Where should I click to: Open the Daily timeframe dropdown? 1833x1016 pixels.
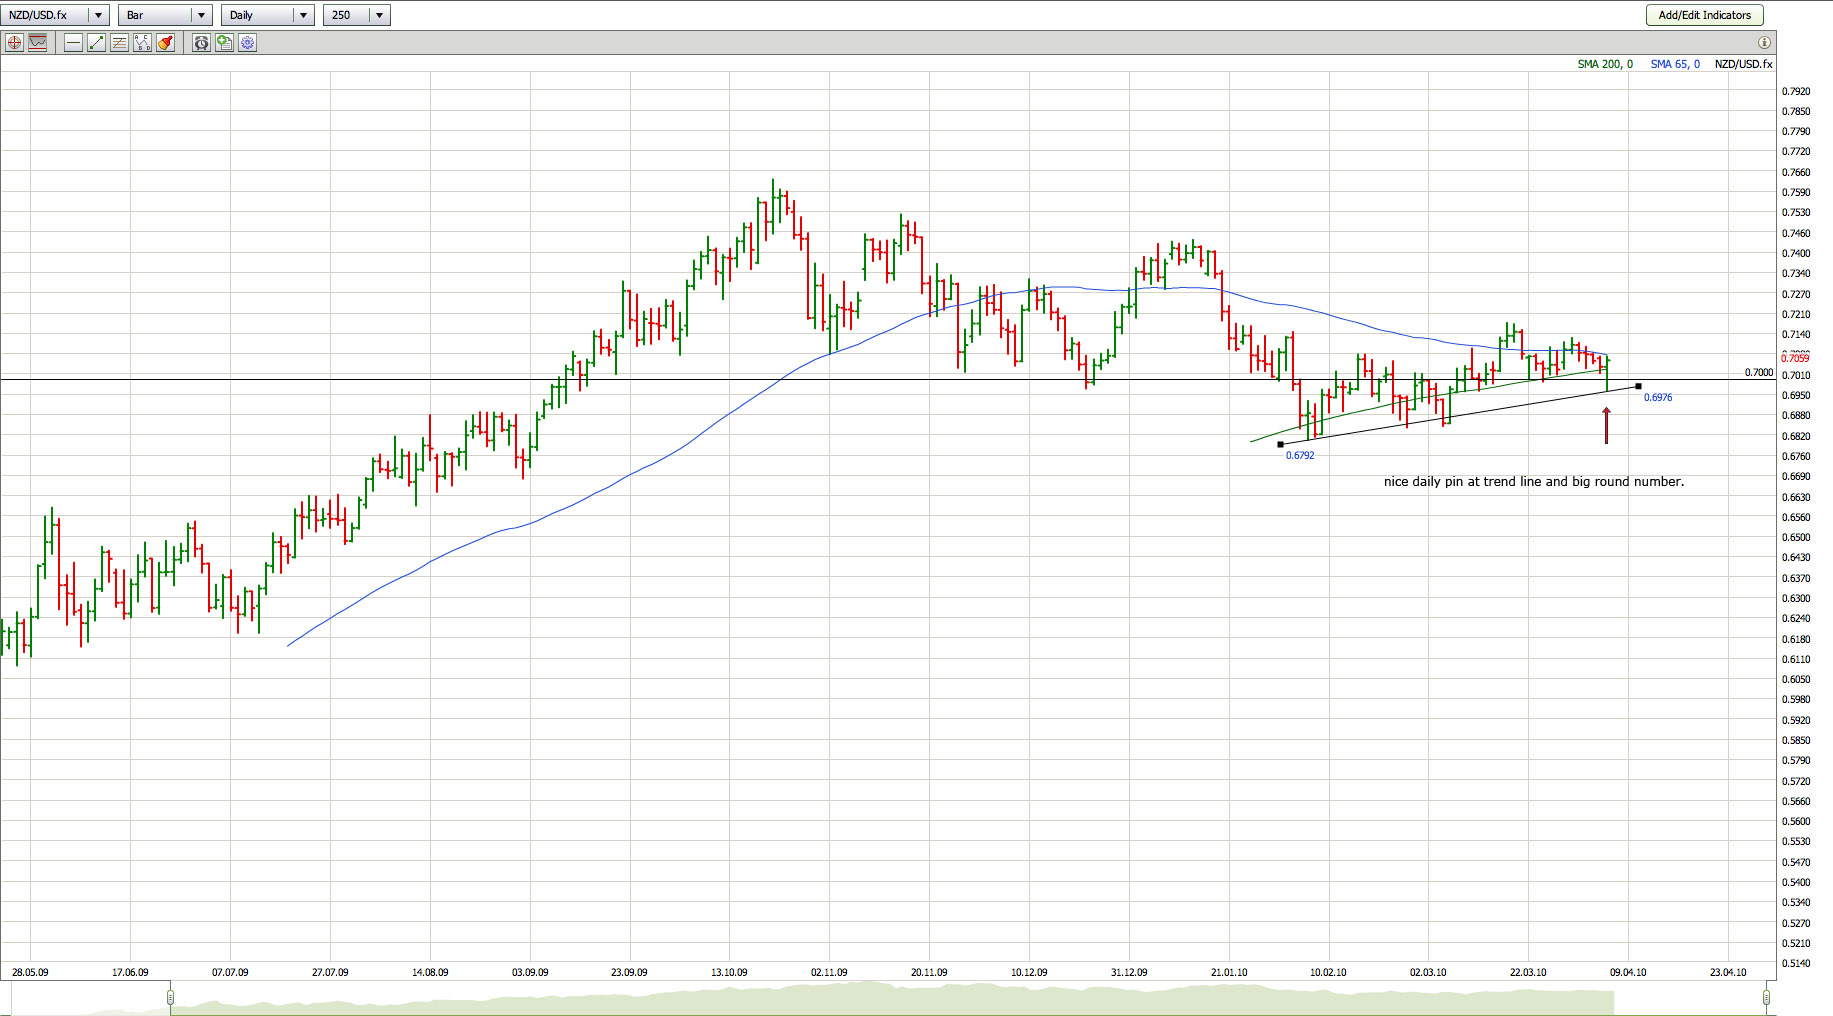(x=303, y=15)
